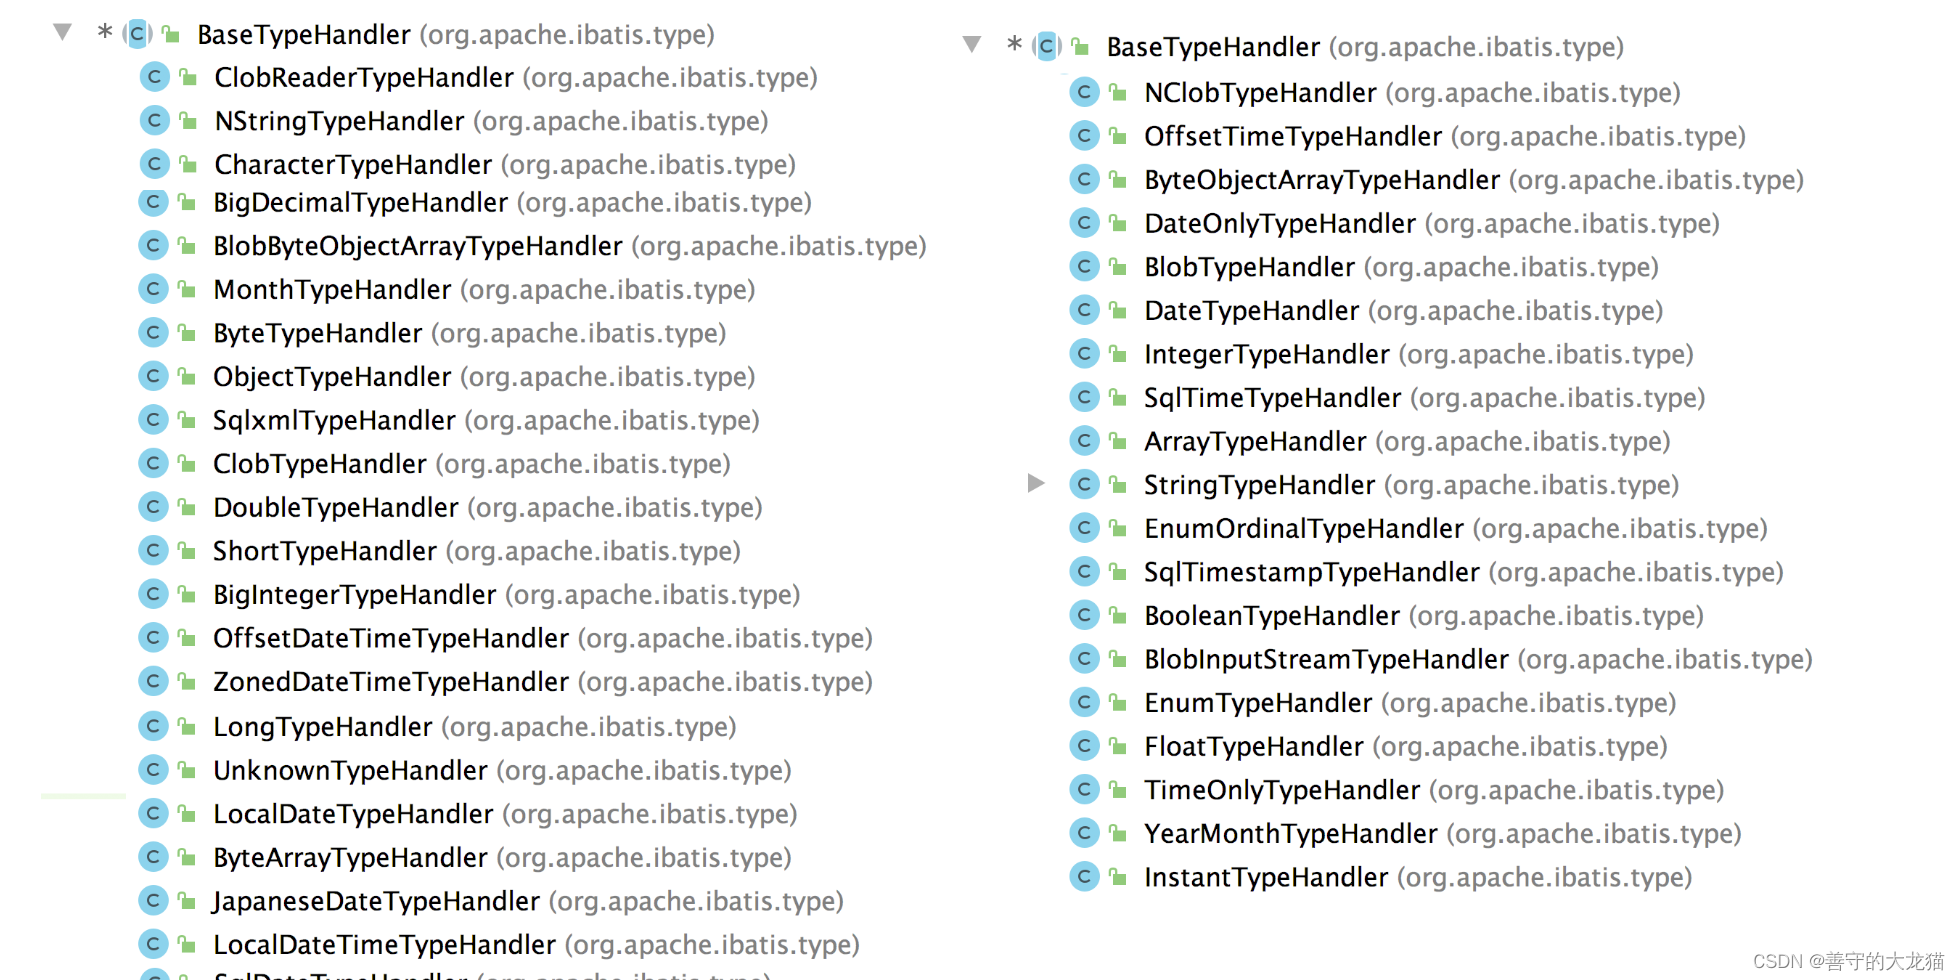The image size is (1960, 980).
Task: Click the class icon next to MonthTypeHandler
Action: 153,289
